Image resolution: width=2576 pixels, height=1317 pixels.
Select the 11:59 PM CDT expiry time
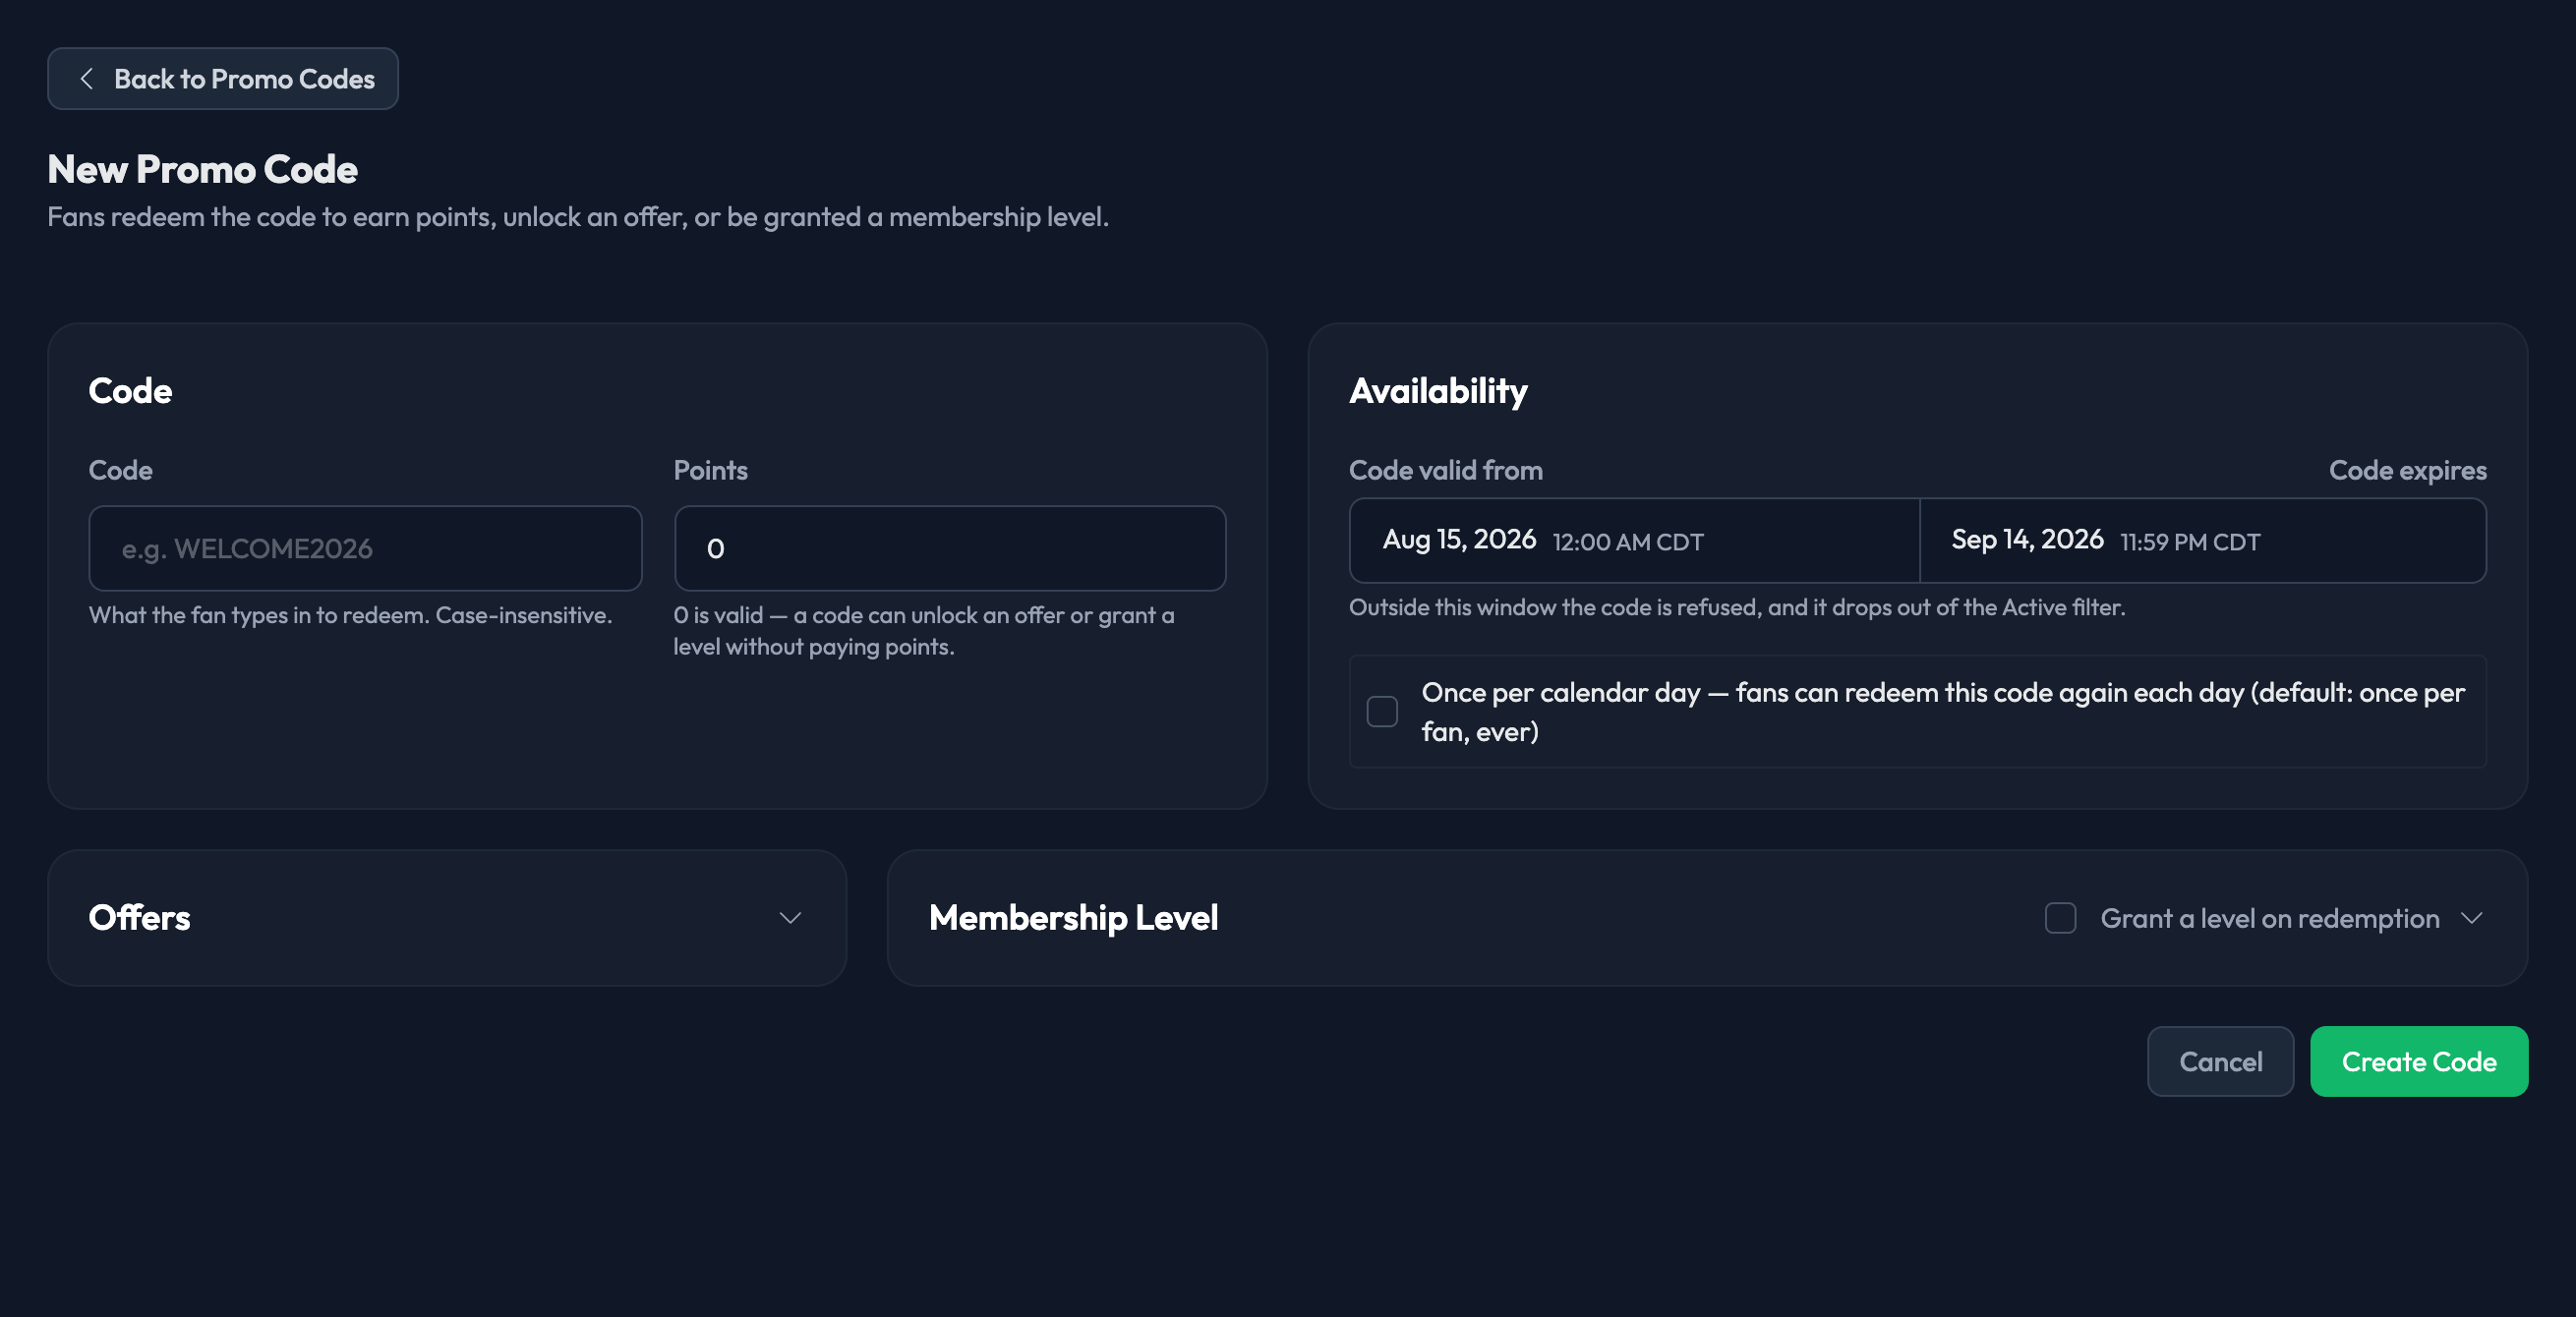pyautogui.click(x=2189, y=542)
